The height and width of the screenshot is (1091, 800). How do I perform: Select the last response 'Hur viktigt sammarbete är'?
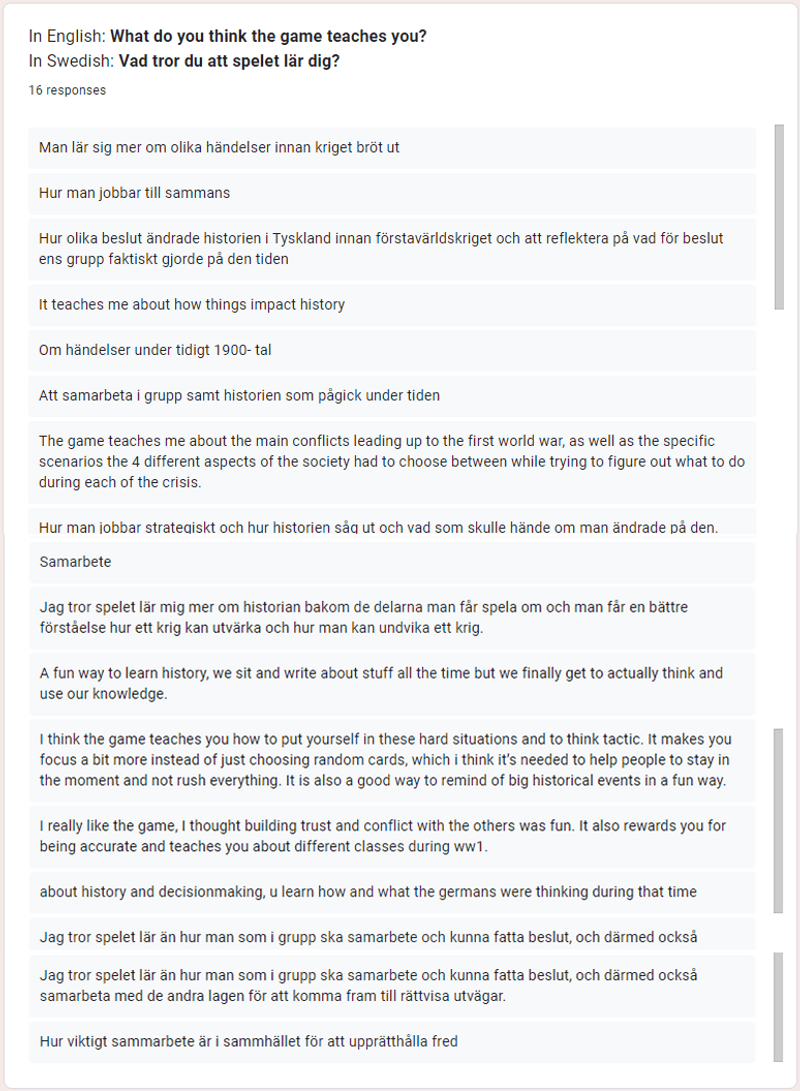coord(392,1042)
